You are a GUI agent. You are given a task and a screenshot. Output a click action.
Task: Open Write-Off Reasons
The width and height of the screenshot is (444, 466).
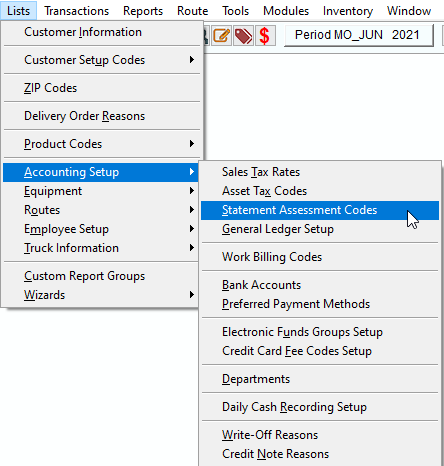[x=320, y=435]
